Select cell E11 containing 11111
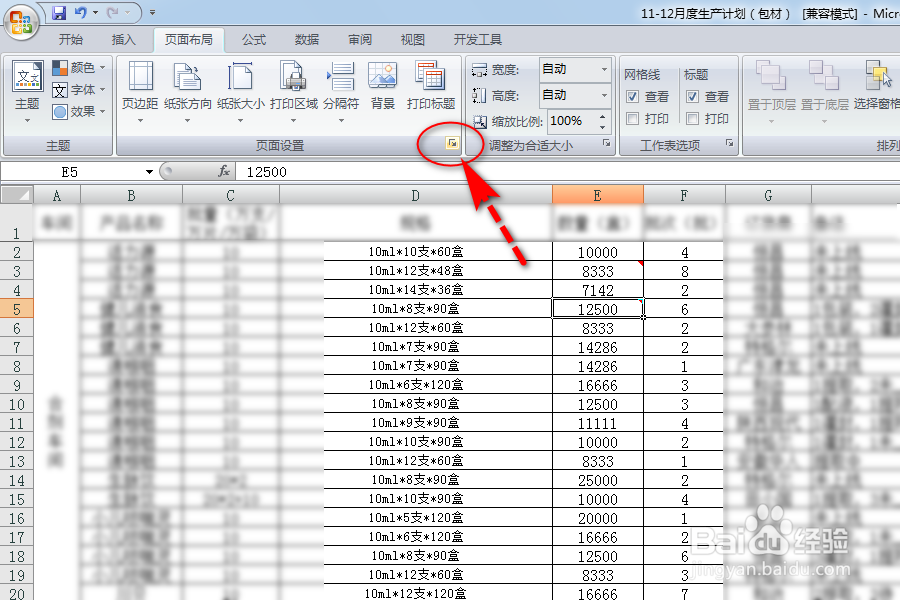 pyautogui.click(x=598, y=423)
